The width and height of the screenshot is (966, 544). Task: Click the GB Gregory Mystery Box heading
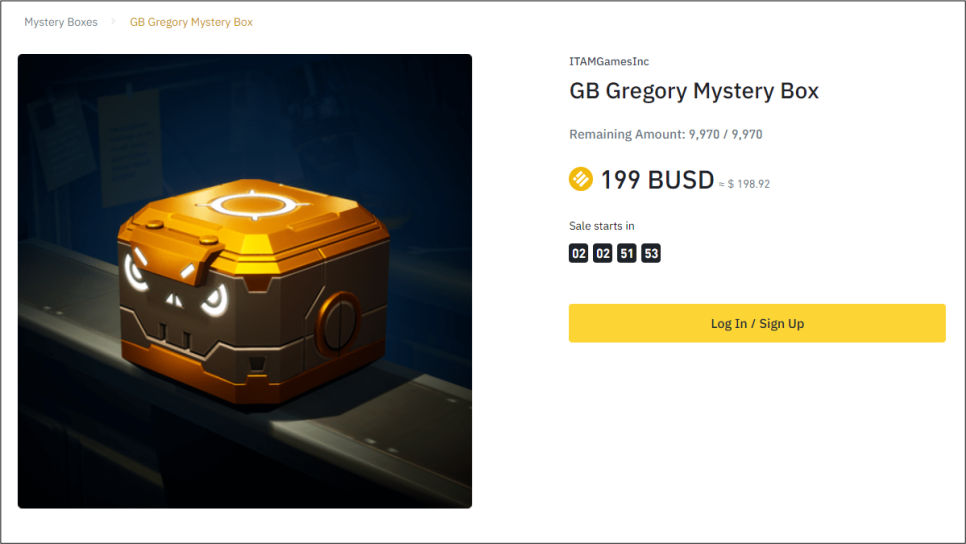[694, 91]
